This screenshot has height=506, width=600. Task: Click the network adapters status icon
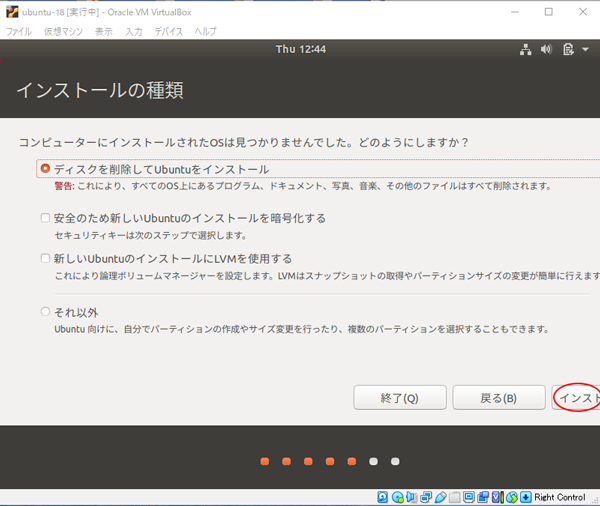coord(426,497)
